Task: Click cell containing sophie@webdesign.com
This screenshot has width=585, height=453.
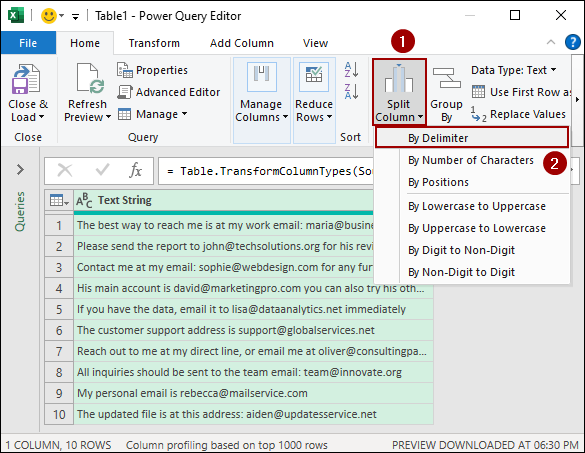Action: [224, 268]
